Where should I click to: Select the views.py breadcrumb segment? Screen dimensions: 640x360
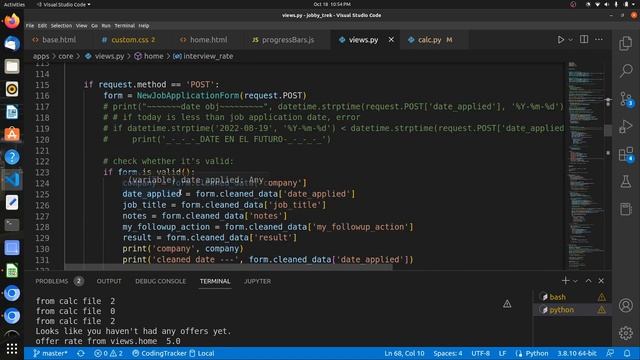point(104,56)
